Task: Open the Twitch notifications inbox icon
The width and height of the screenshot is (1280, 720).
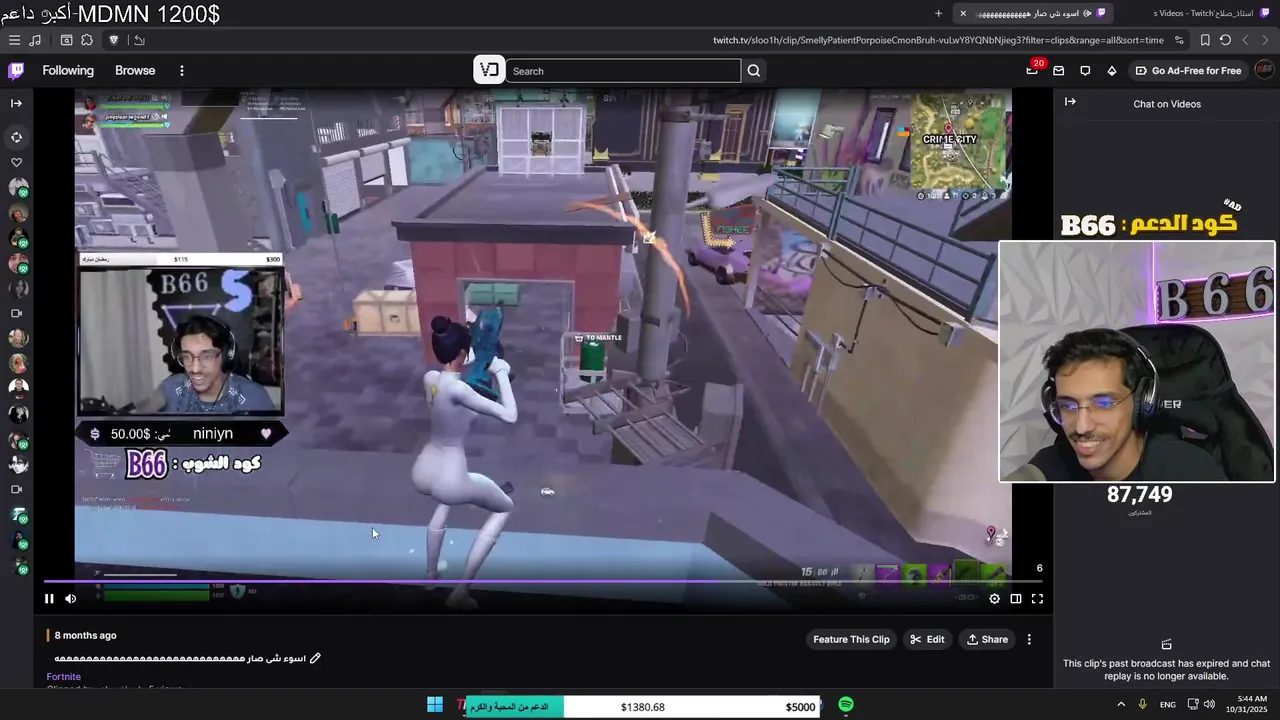Action: pos(1059,71)
